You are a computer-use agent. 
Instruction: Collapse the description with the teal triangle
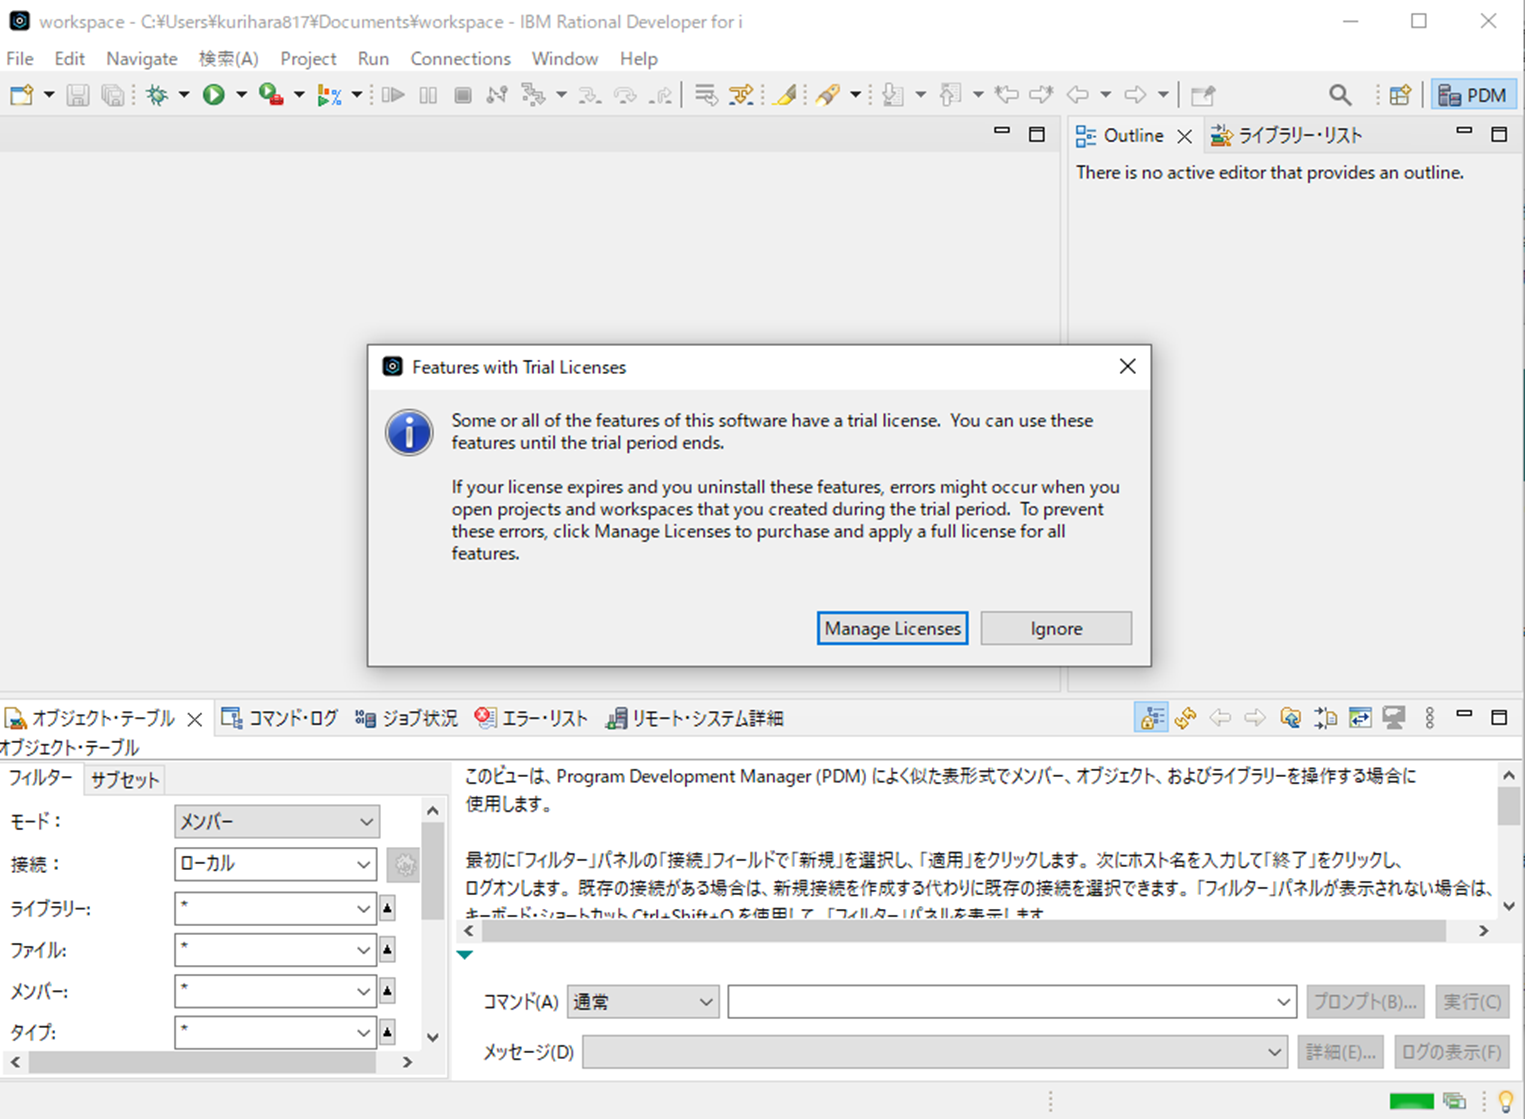(x=465, y=955)
